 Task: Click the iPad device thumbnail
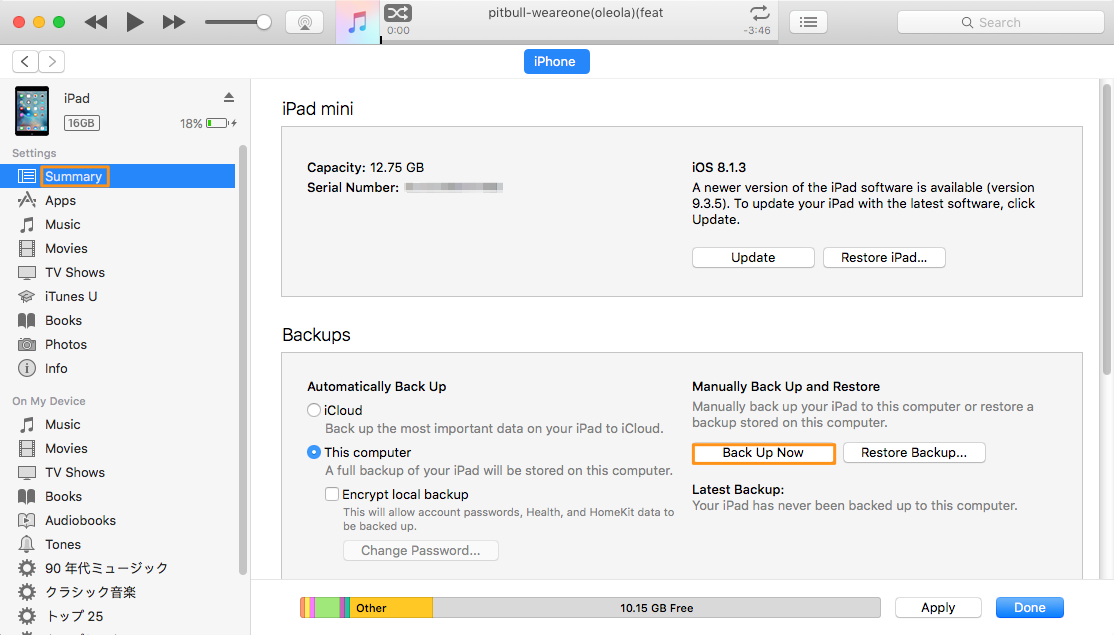32,111
